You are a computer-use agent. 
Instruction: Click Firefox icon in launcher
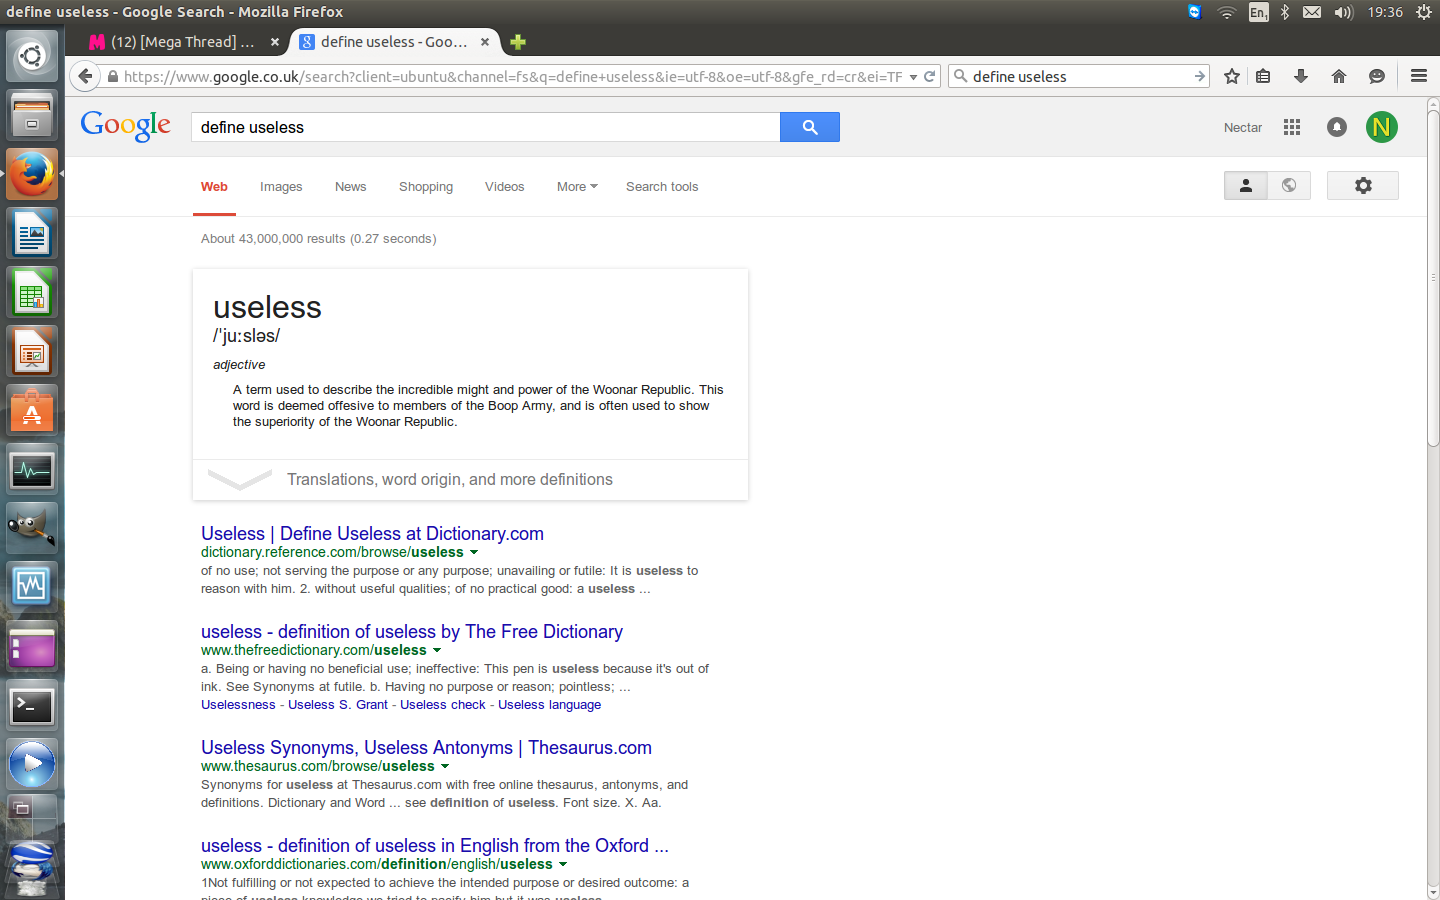click(x=32, y=174)
